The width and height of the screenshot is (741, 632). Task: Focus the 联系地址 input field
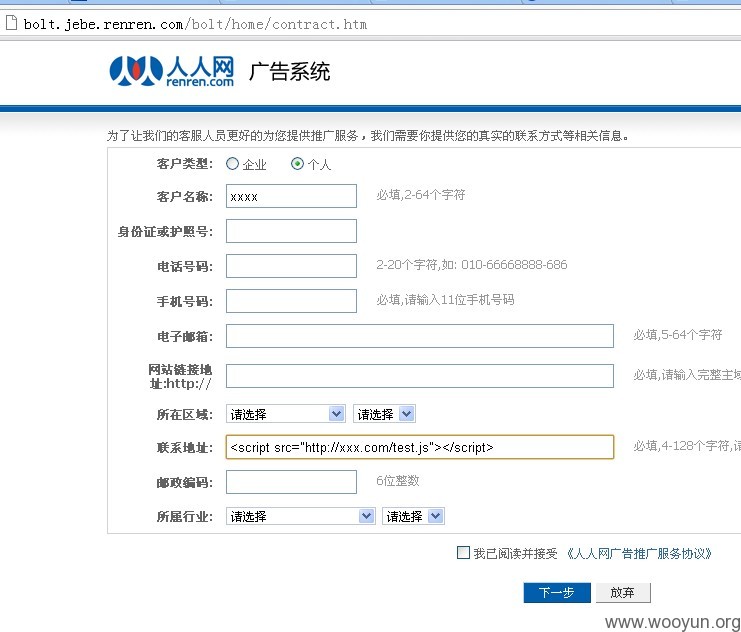(420, 447)
